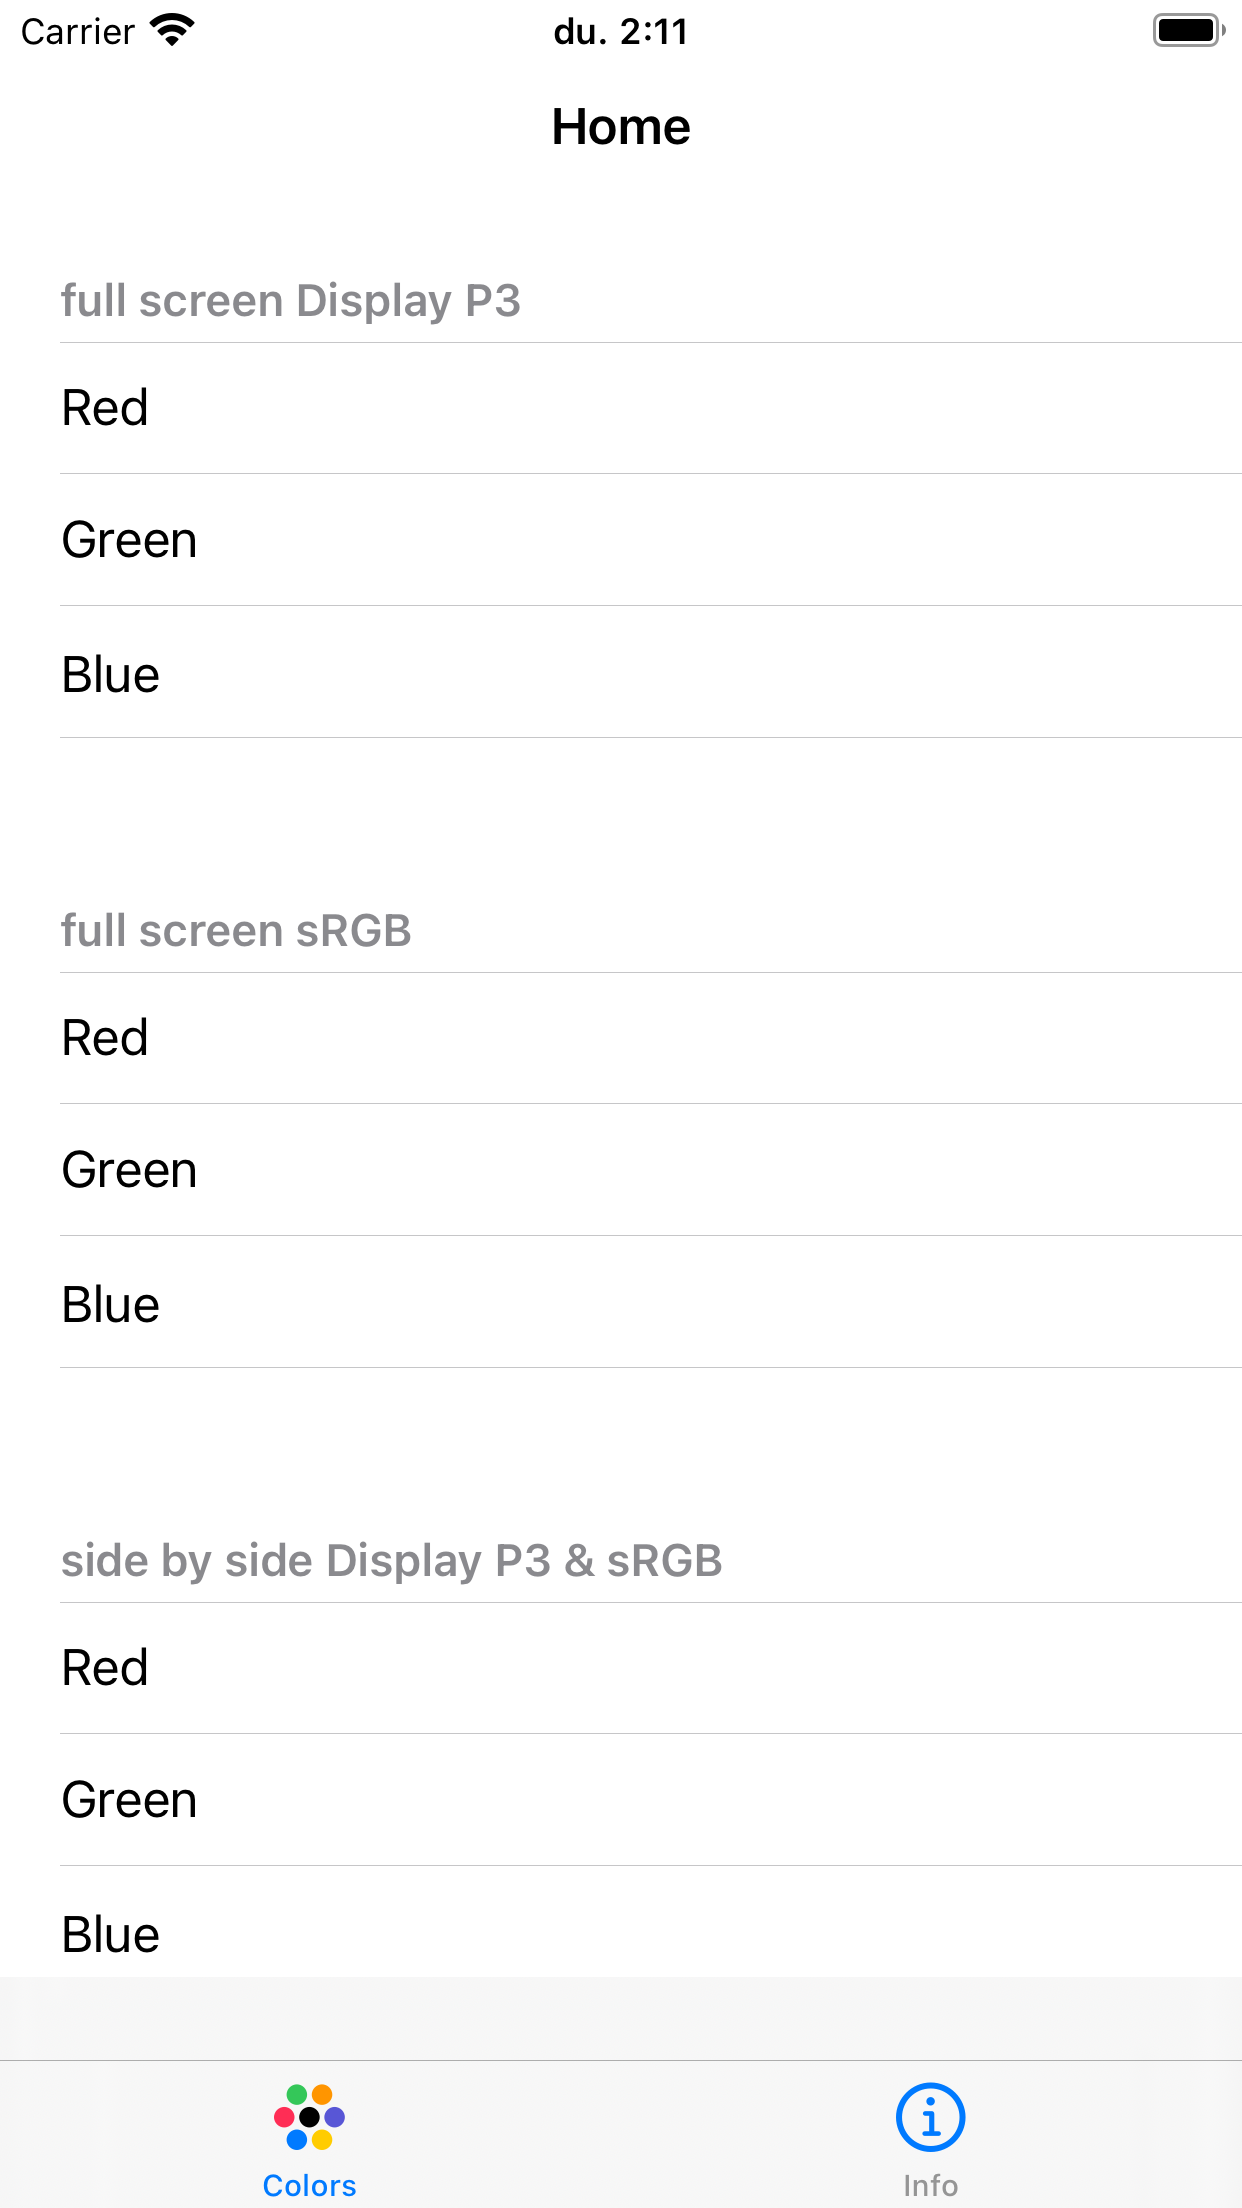Tap the side by side Display P3 & sRGB header
1242x2208 pixels.
pos(391,1561)
